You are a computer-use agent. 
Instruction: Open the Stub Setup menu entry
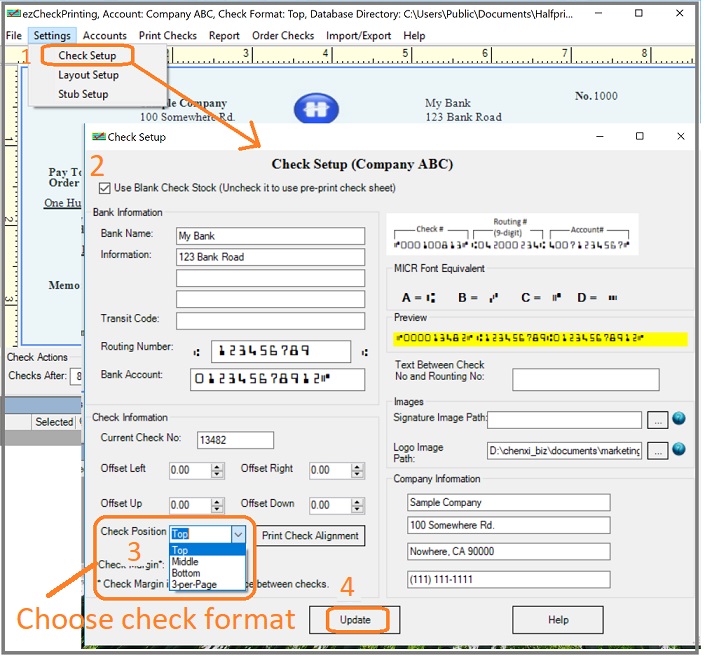83,94
